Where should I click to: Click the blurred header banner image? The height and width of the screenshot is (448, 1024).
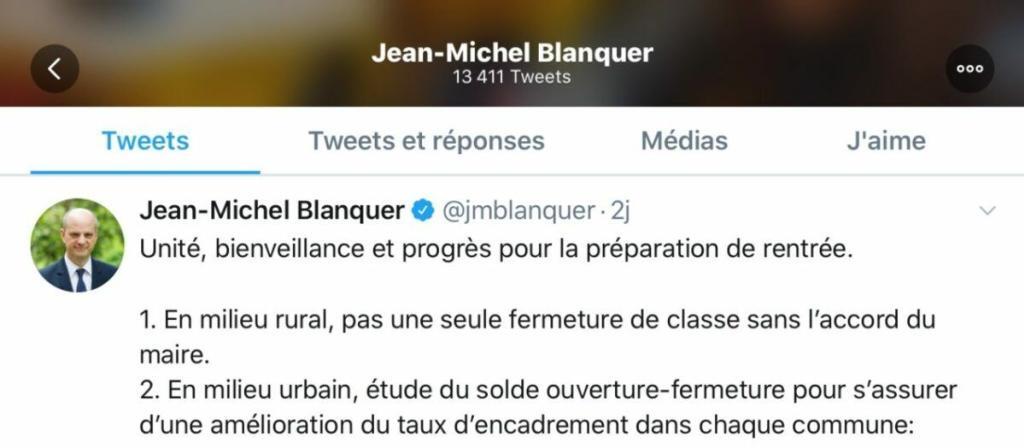(x=512, y=53)
